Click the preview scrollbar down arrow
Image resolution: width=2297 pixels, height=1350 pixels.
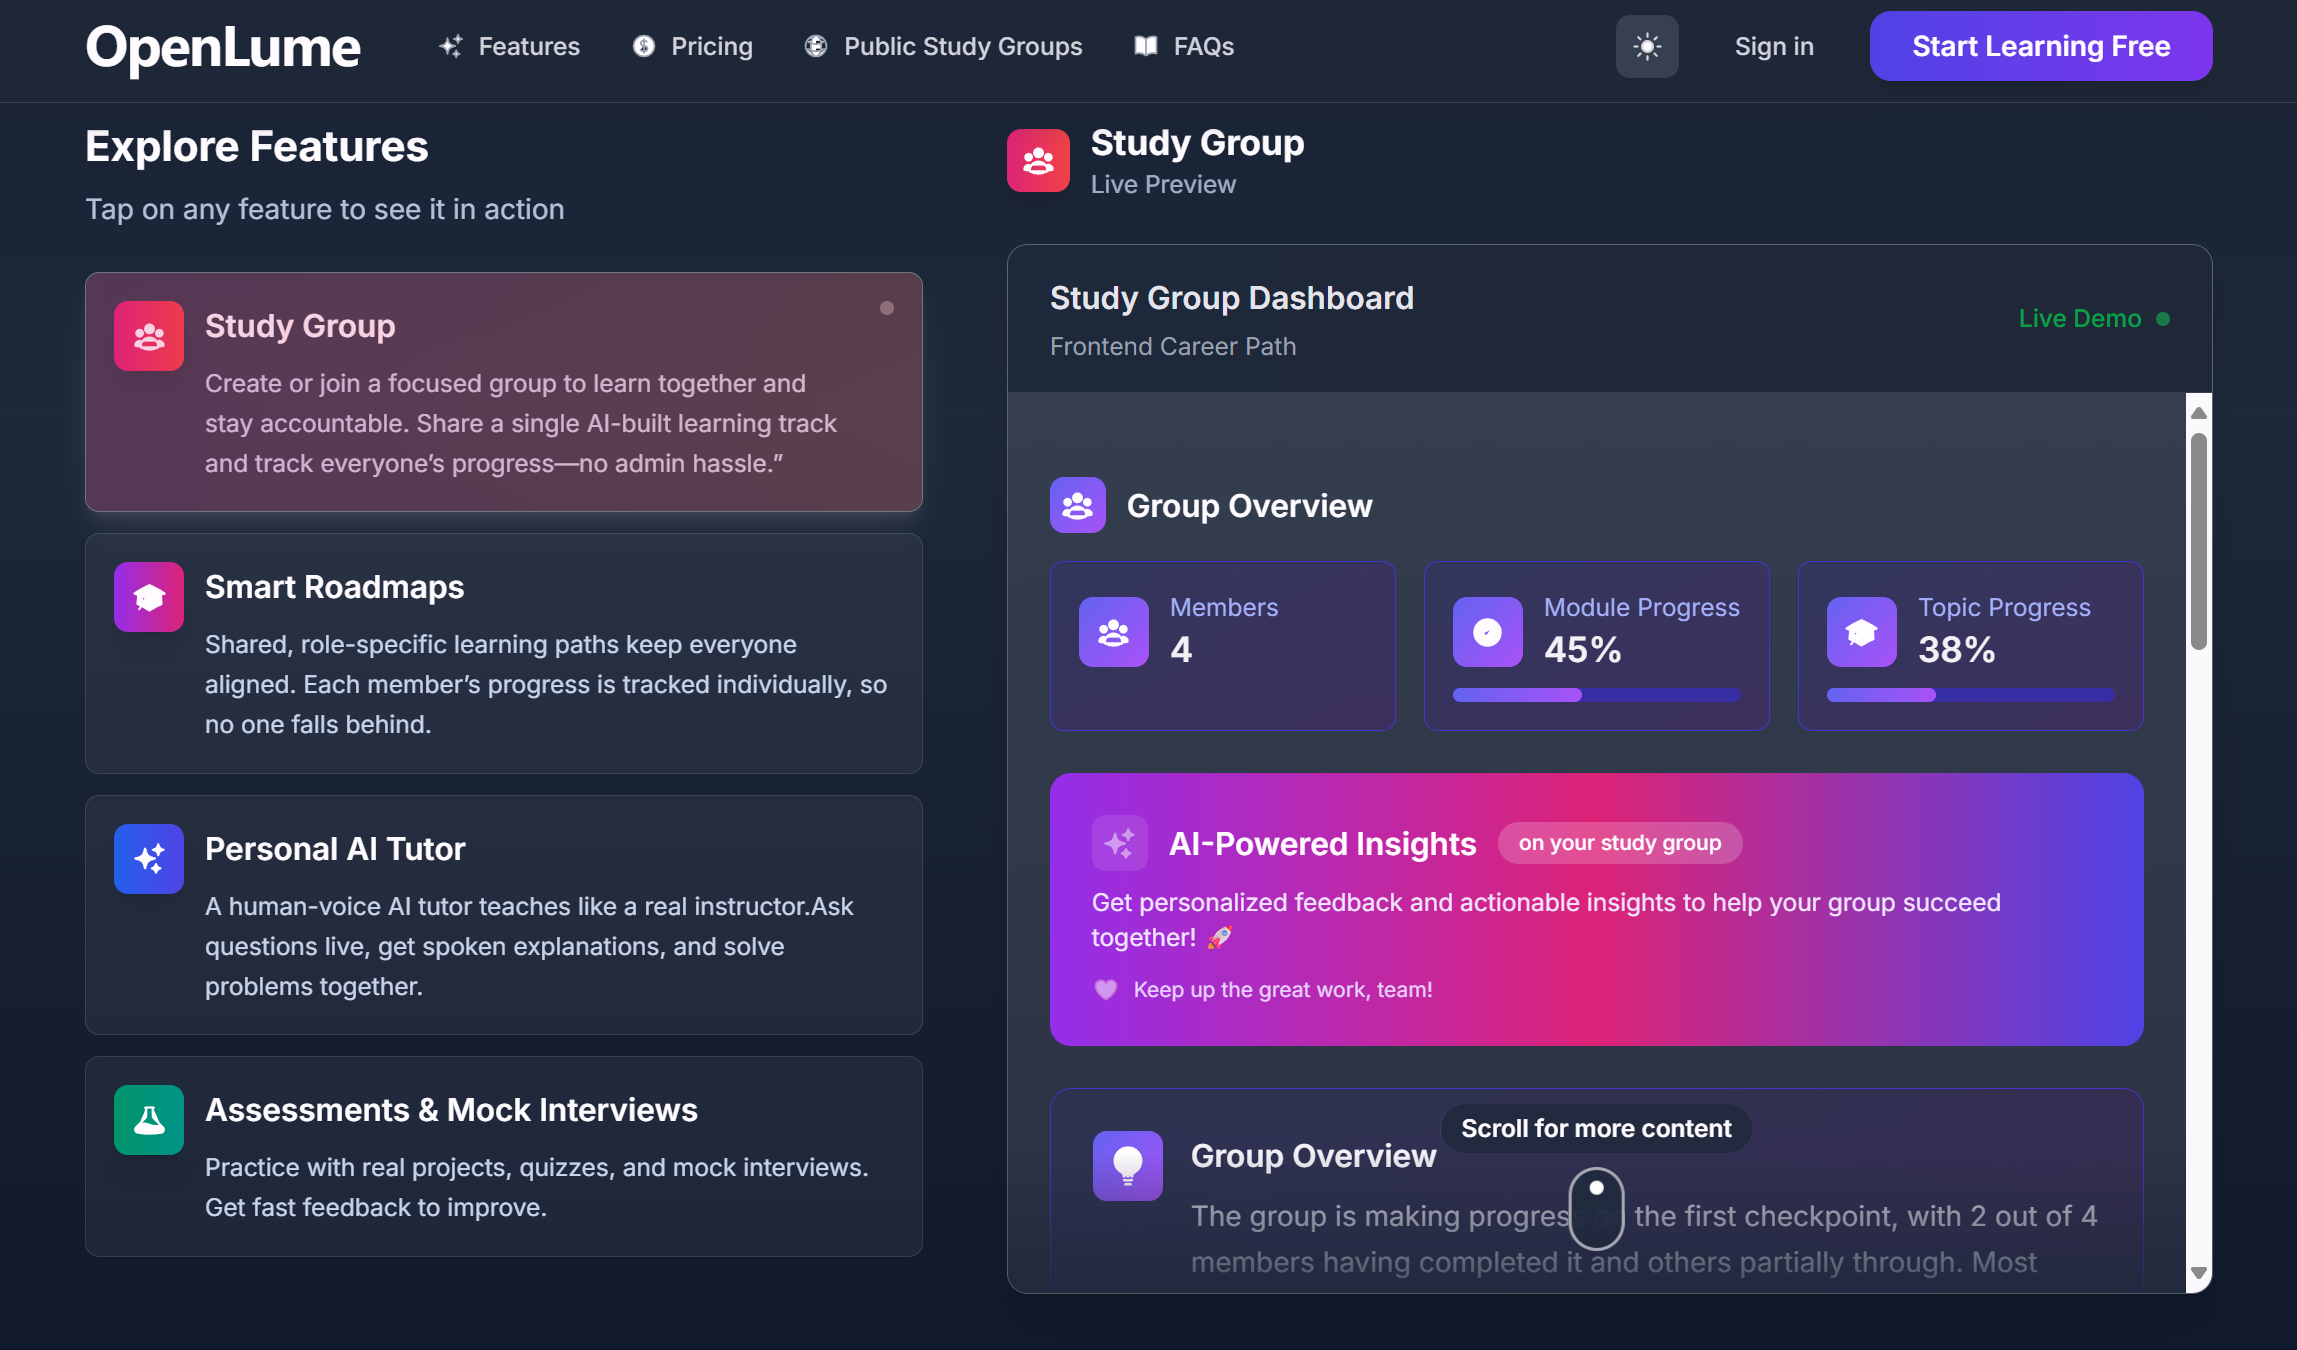coord(2198,1273)
